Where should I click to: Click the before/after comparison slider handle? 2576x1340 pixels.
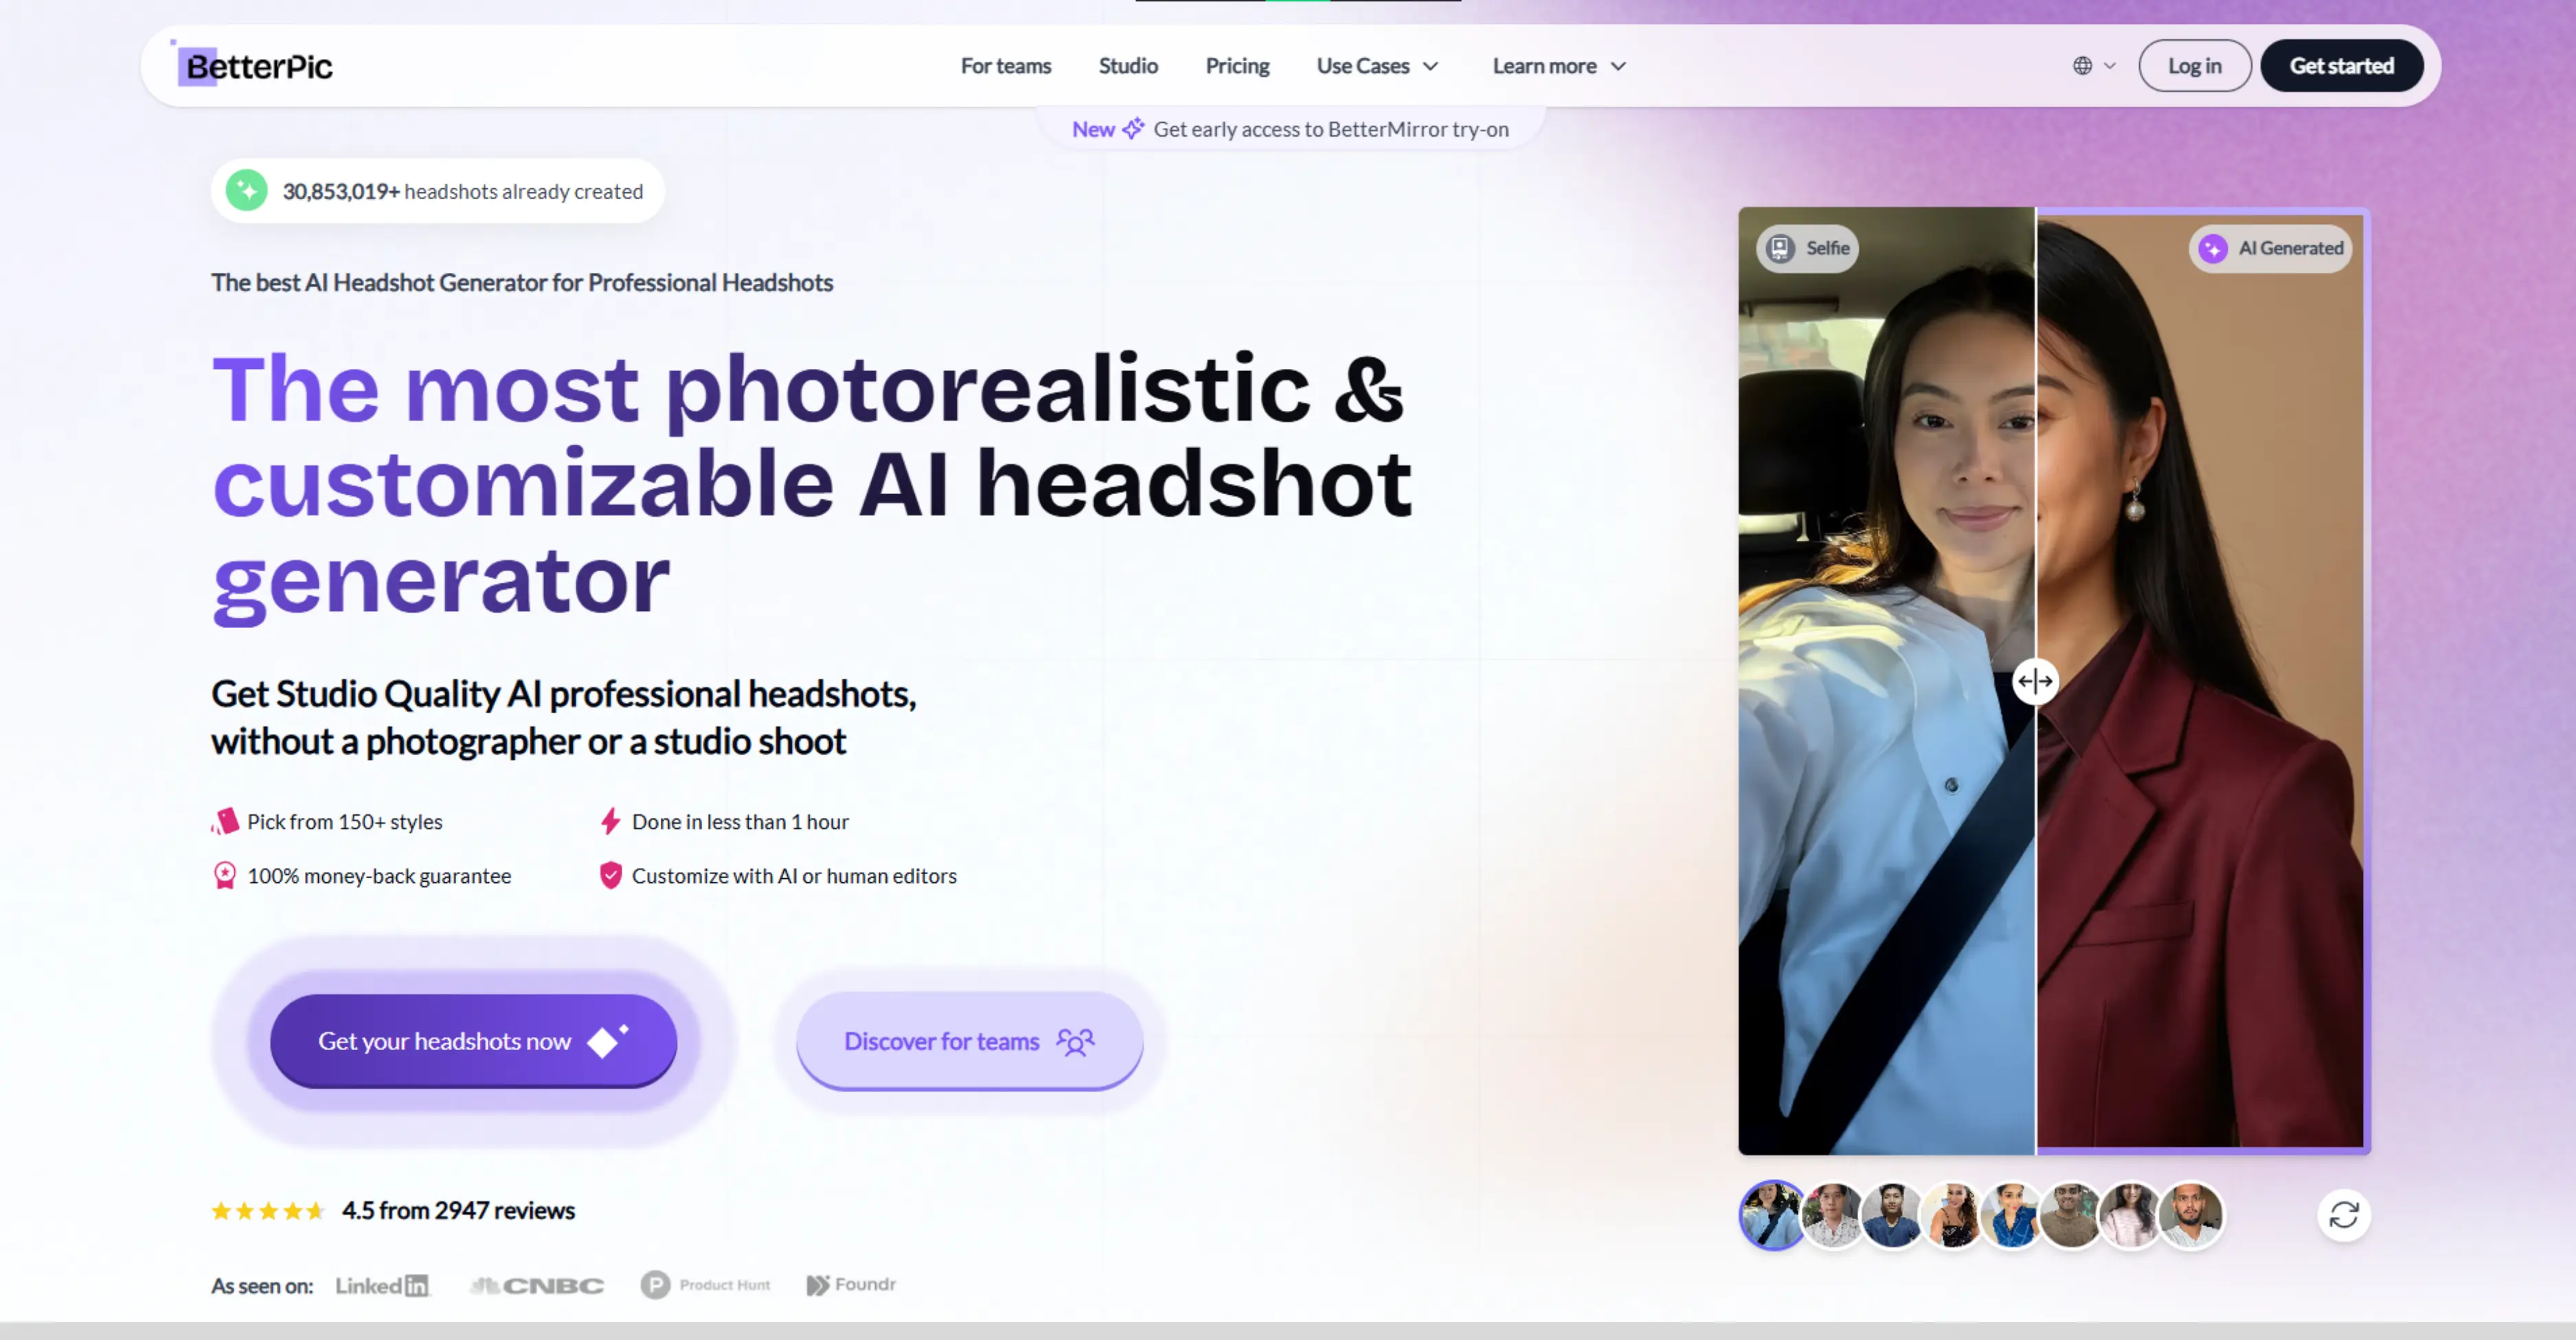(2035, 681)
